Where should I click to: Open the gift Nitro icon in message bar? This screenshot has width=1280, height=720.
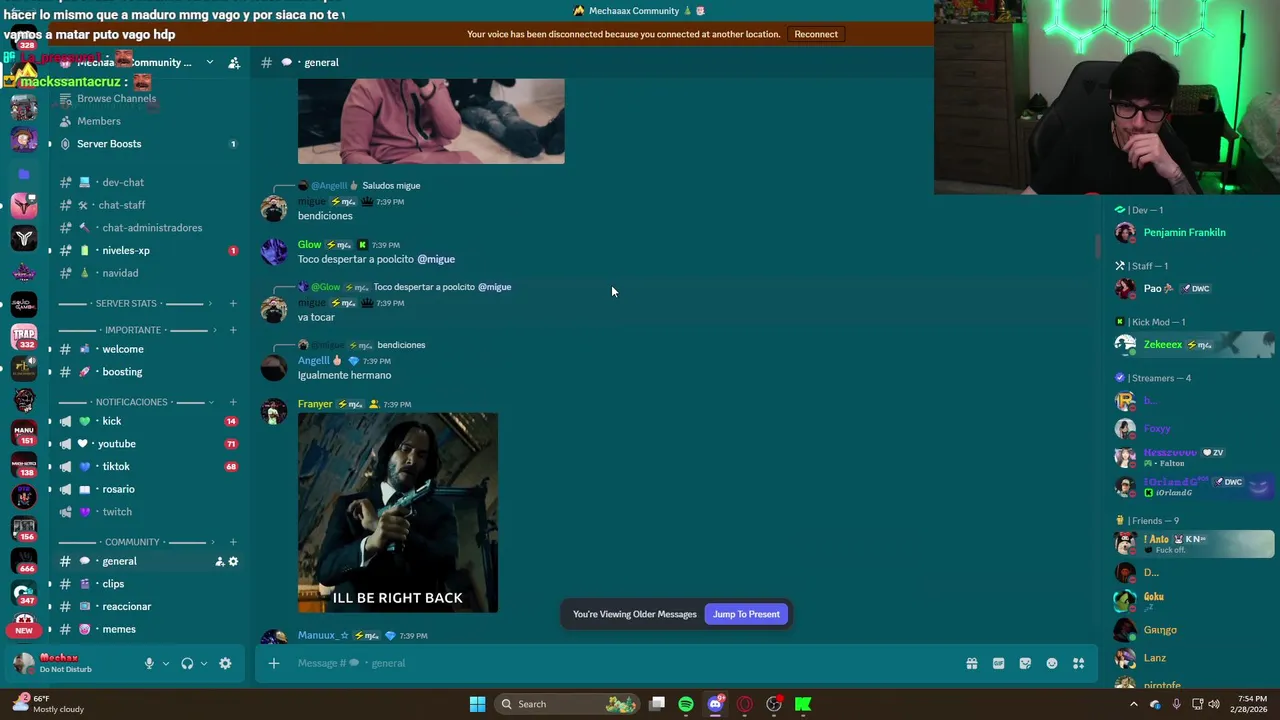point(971,663)
